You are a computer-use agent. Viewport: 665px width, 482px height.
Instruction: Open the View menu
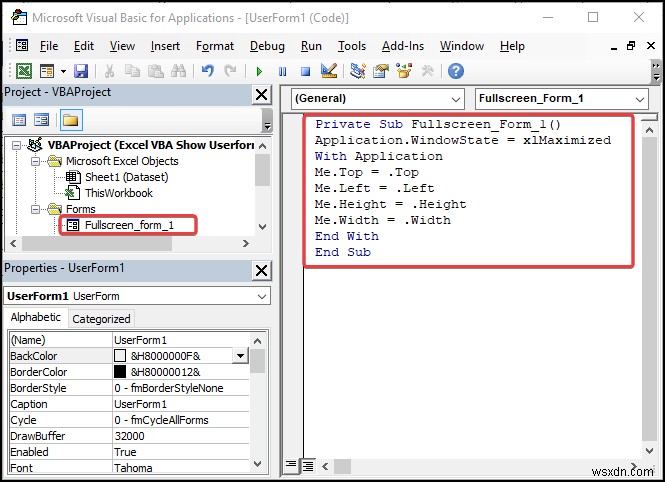point(122,46)
